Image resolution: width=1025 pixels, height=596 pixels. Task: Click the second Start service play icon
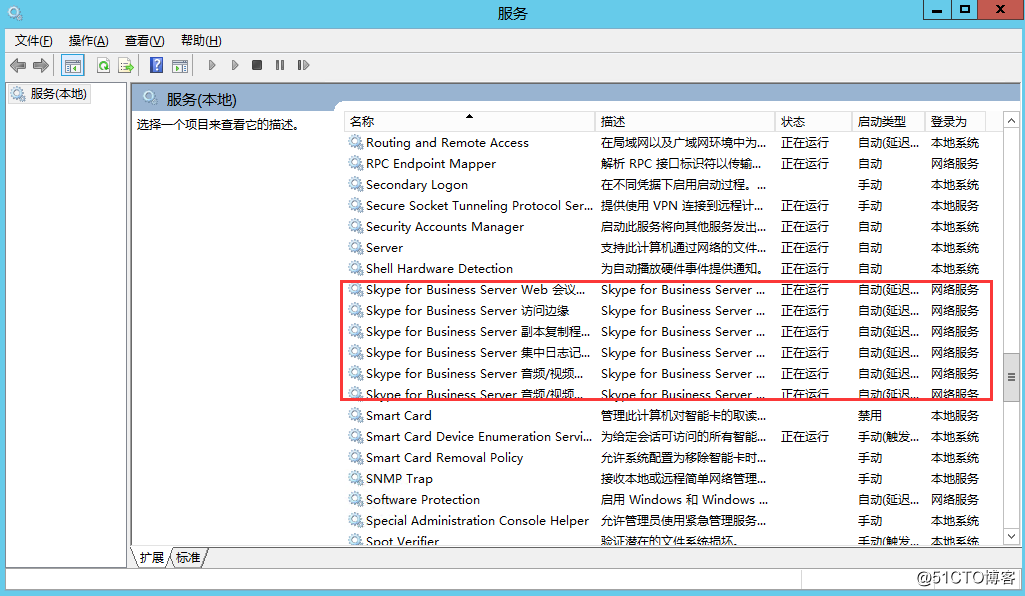pos(235,65)
